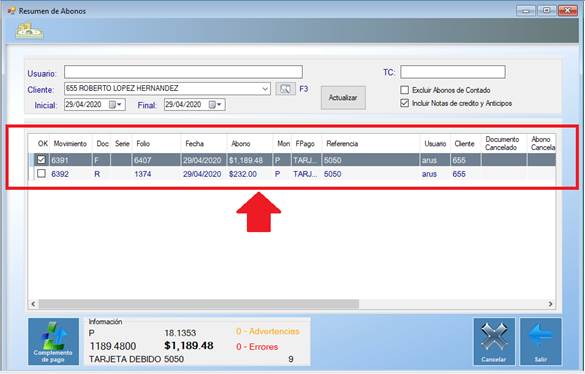Check OK box for movement 6392
Viewport: 585px width, 374px height.
pyautogui.click(x=41, y=174)
